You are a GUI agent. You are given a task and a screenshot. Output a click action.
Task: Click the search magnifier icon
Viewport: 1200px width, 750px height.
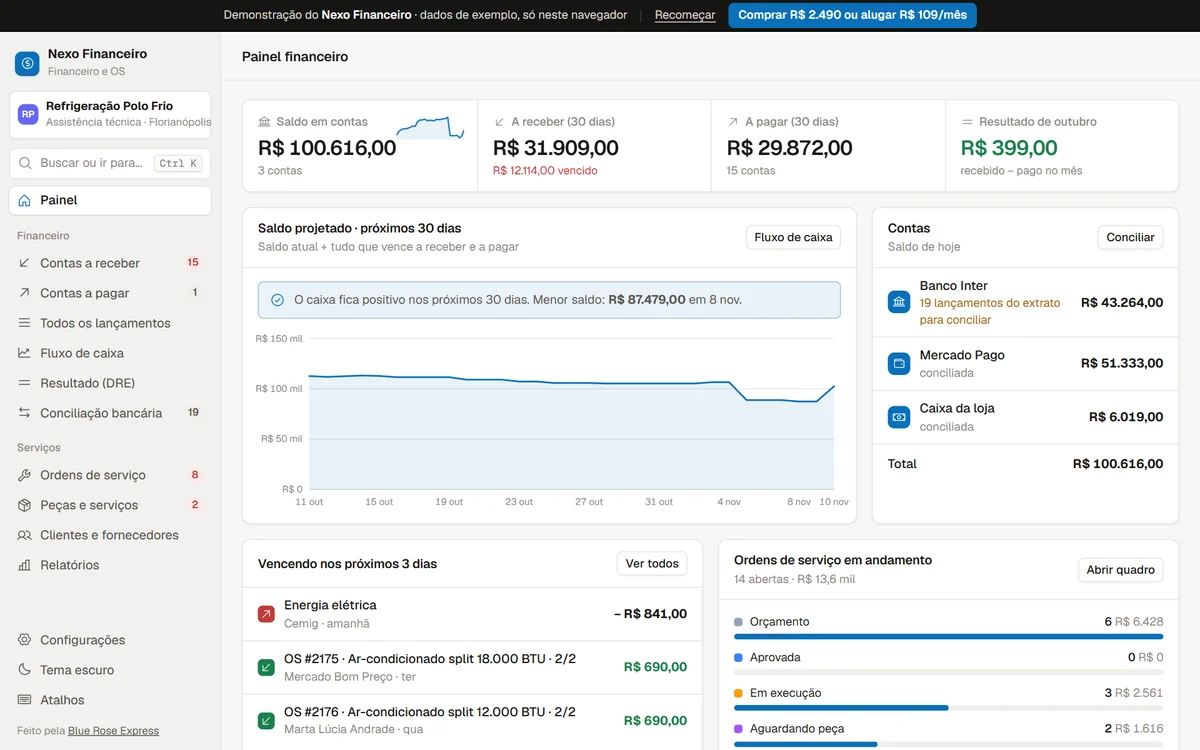(25, 163)
